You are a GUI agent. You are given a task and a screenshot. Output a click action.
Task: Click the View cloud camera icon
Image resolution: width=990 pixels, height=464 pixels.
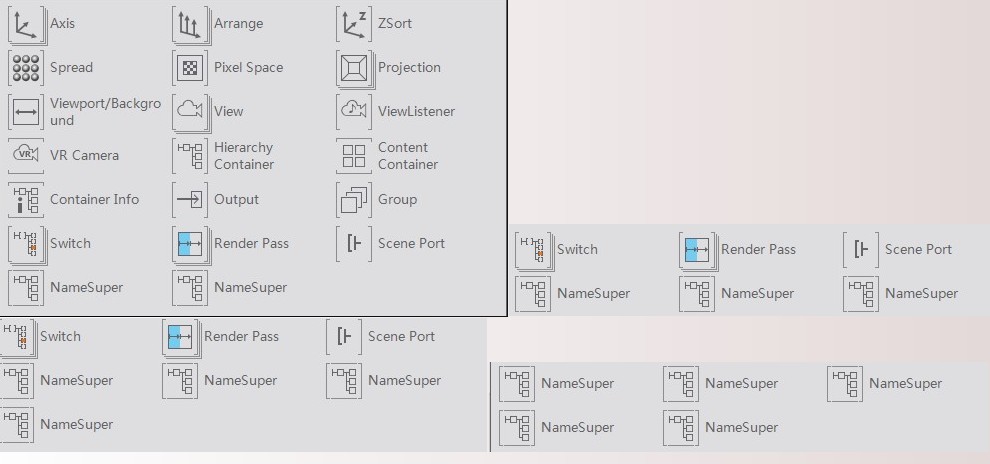190,112
